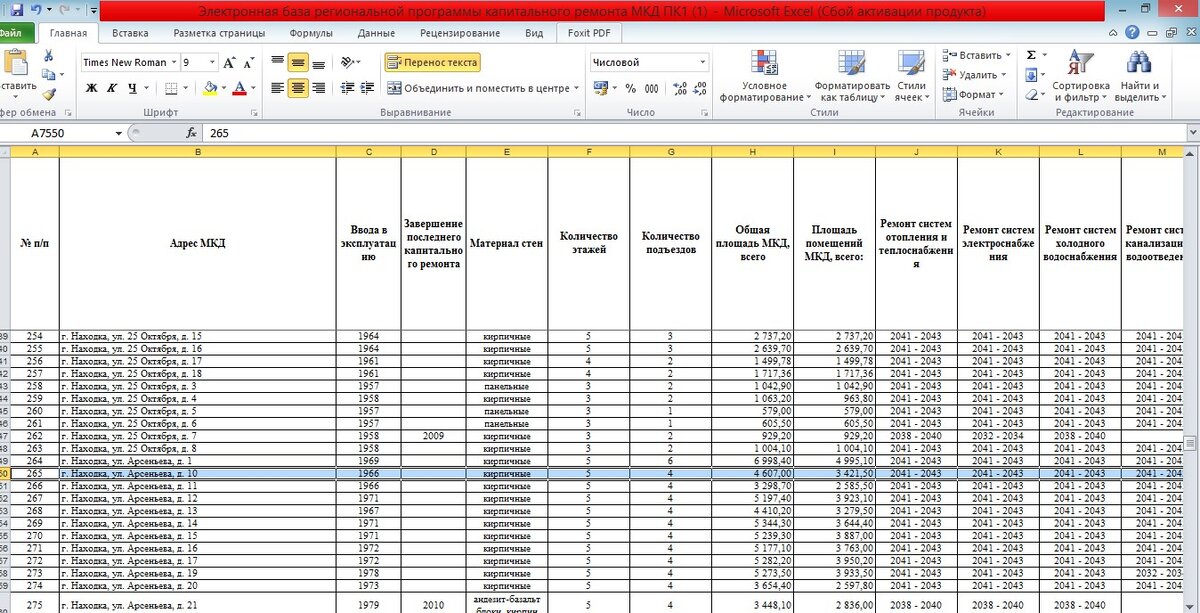
Task: Copy the selection to the clipboard
Action: pos(47,75)
